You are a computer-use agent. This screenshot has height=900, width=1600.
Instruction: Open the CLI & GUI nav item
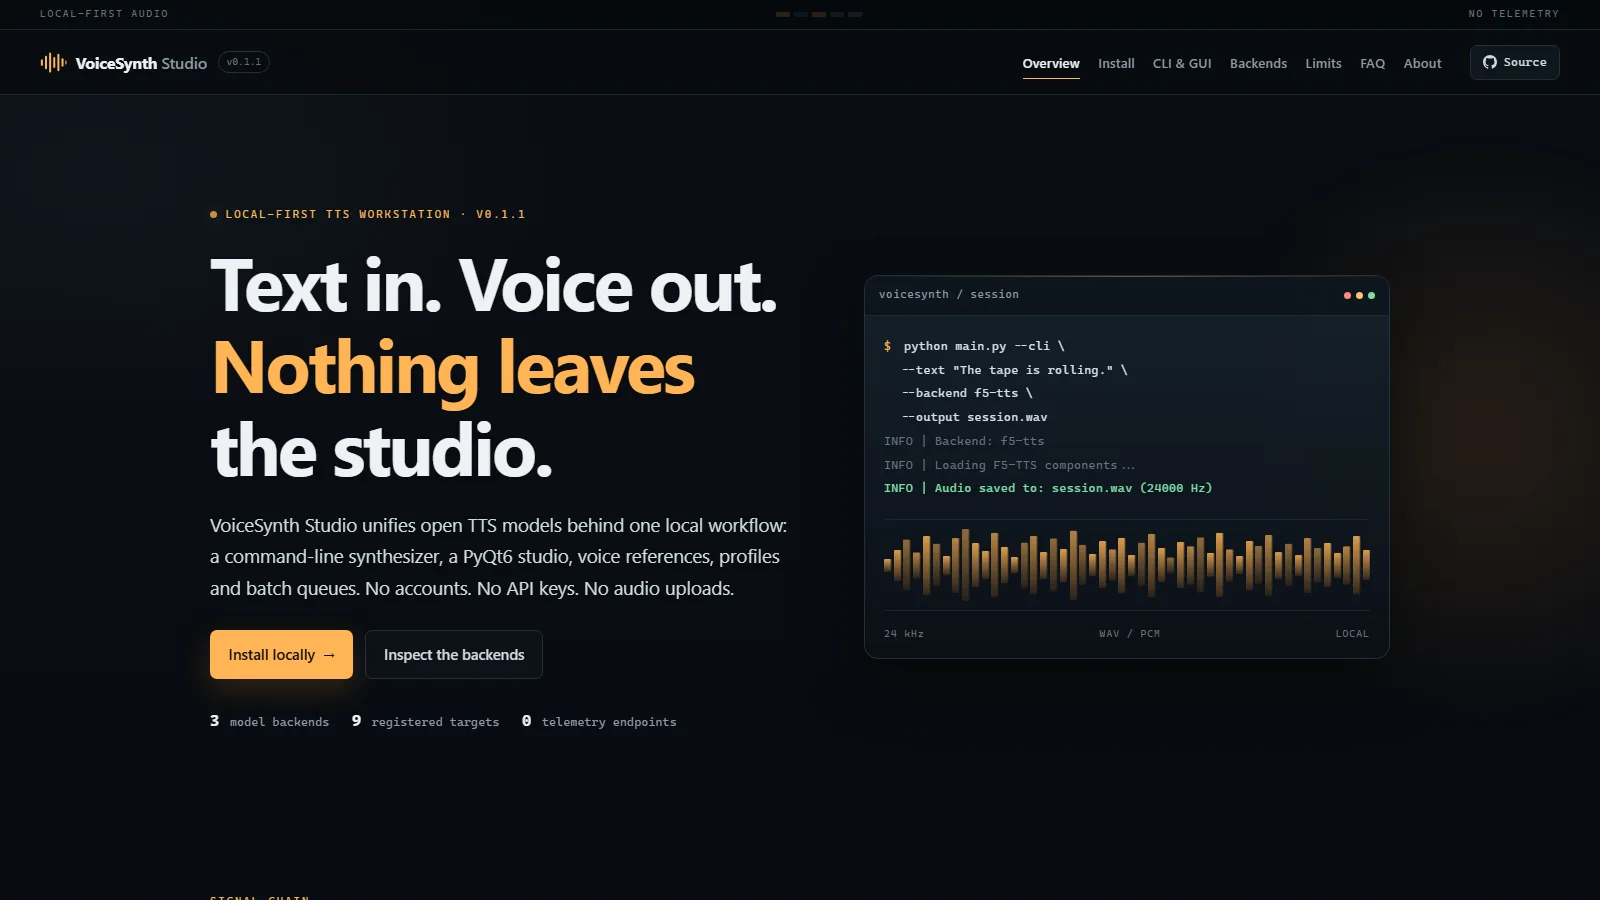click(x=1182, y=63)
